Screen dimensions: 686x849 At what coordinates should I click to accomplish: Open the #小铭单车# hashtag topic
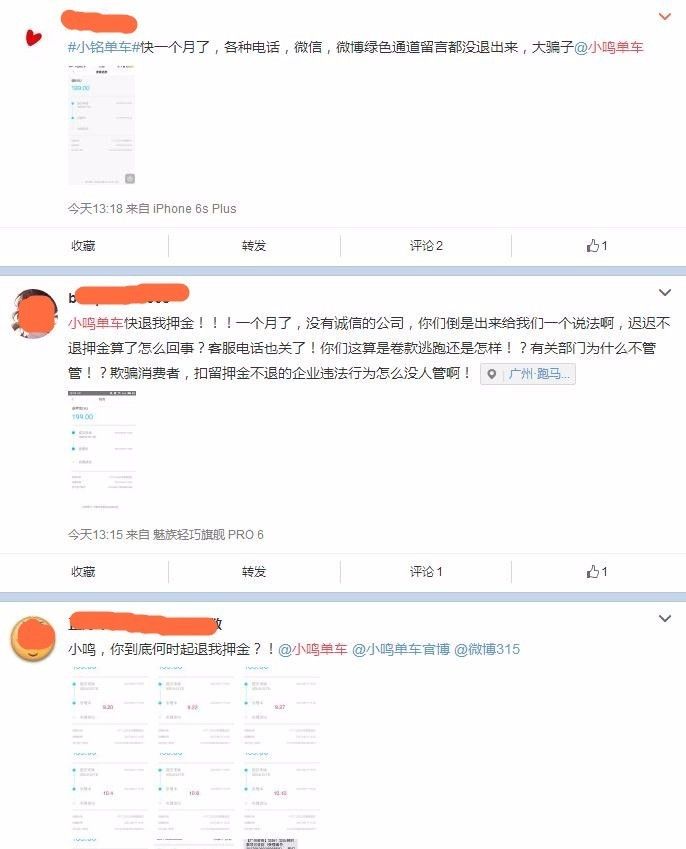point(104,47)
